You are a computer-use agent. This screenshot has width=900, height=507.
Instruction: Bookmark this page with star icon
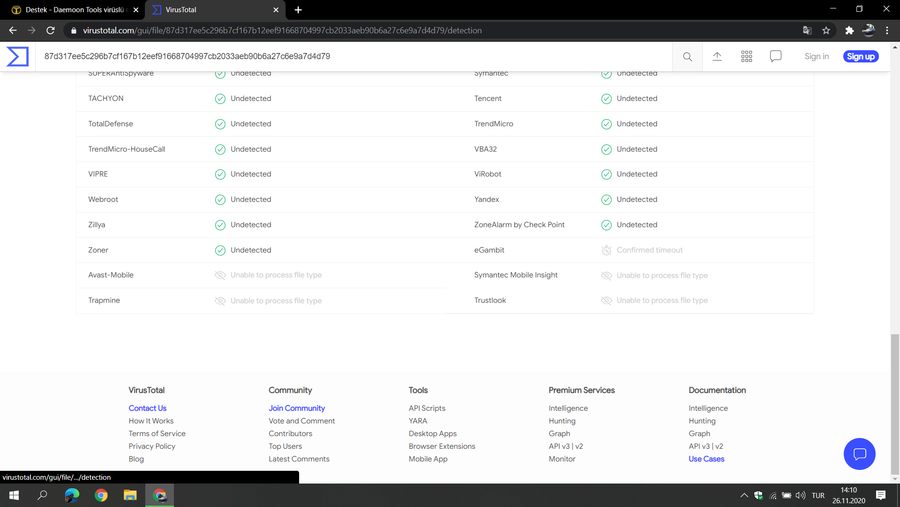coord(826,30)
